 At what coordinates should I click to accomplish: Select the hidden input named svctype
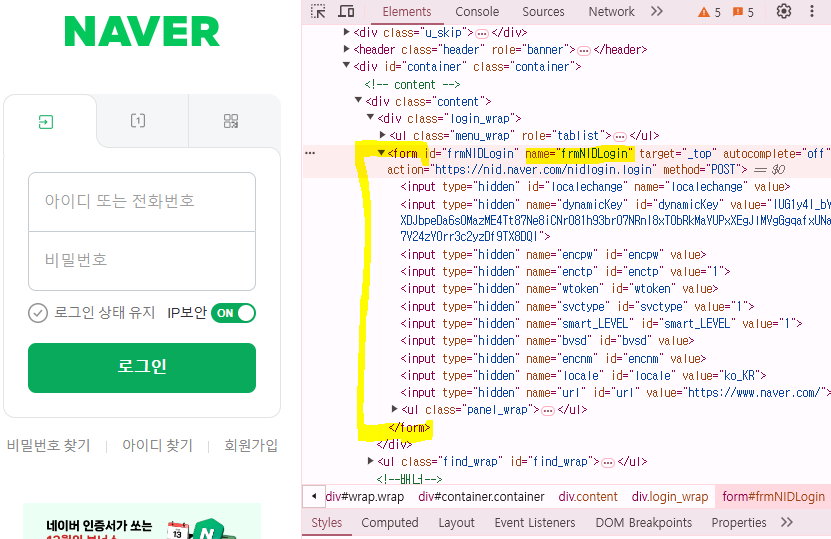(x=577, y=307)
